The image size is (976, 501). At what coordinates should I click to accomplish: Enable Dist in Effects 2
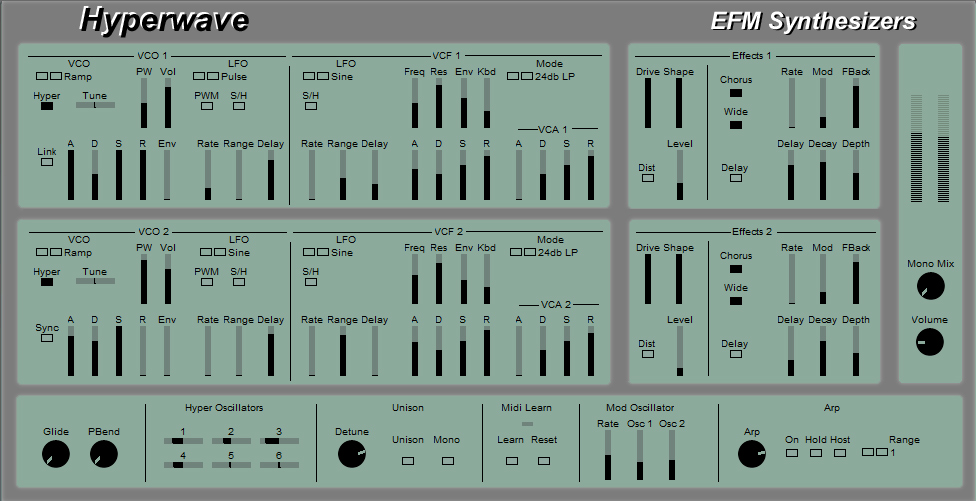[648, 354]
